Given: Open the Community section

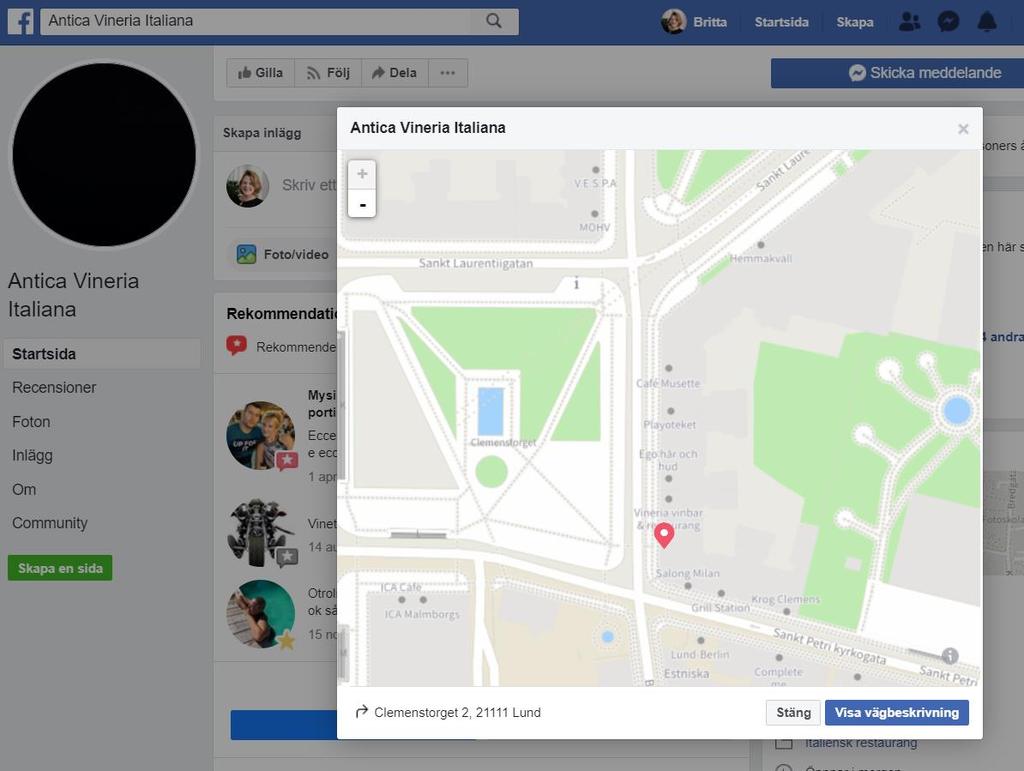Looking at the screenshot, I should click(x=50, y=524).
